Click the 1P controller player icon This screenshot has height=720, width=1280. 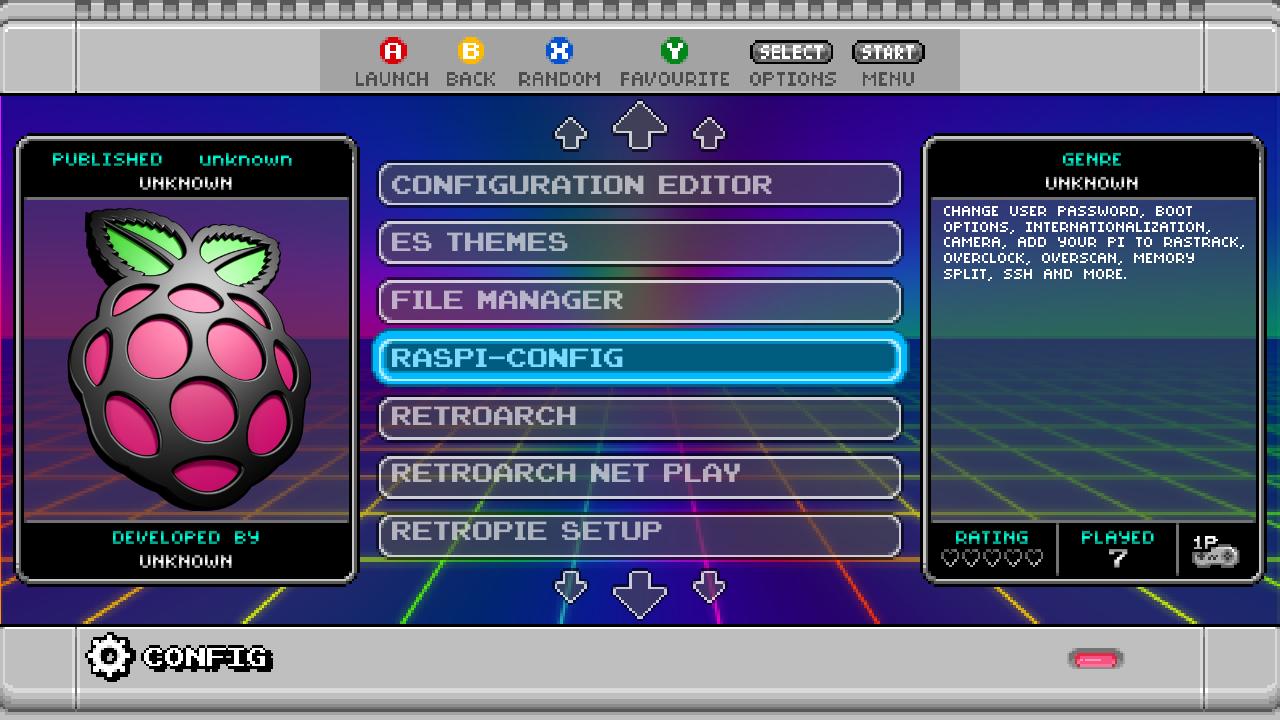click(x=1215, y=551)
